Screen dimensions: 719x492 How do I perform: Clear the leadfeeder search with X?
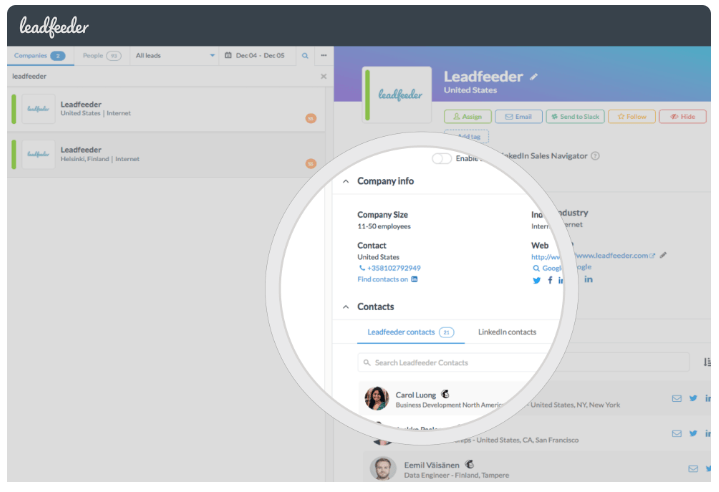[324, 77]
